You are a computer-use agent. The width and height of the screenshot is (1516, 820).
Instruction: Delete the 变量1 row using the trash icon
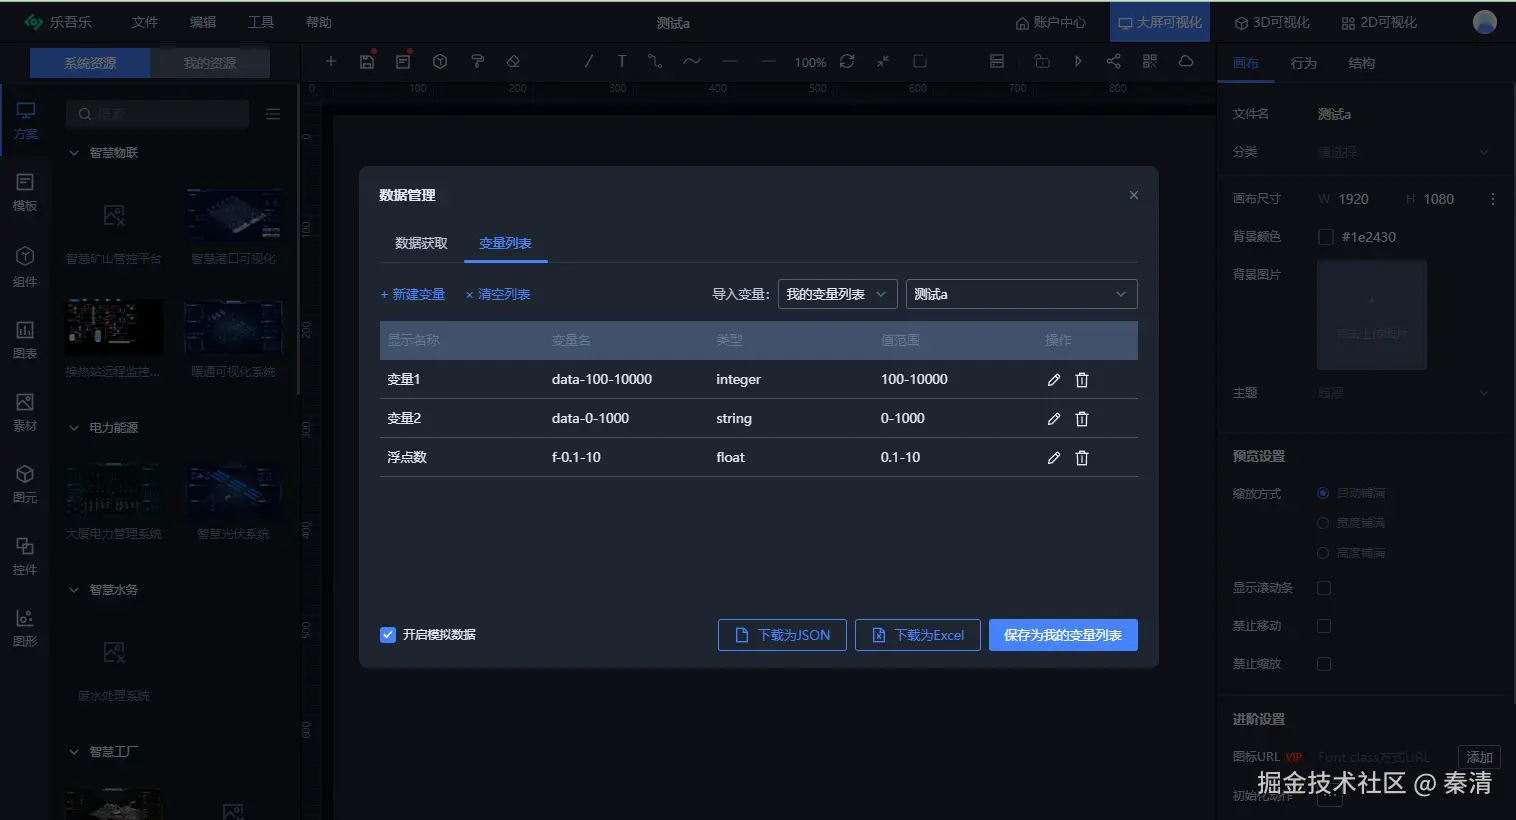coord(1081,380)
